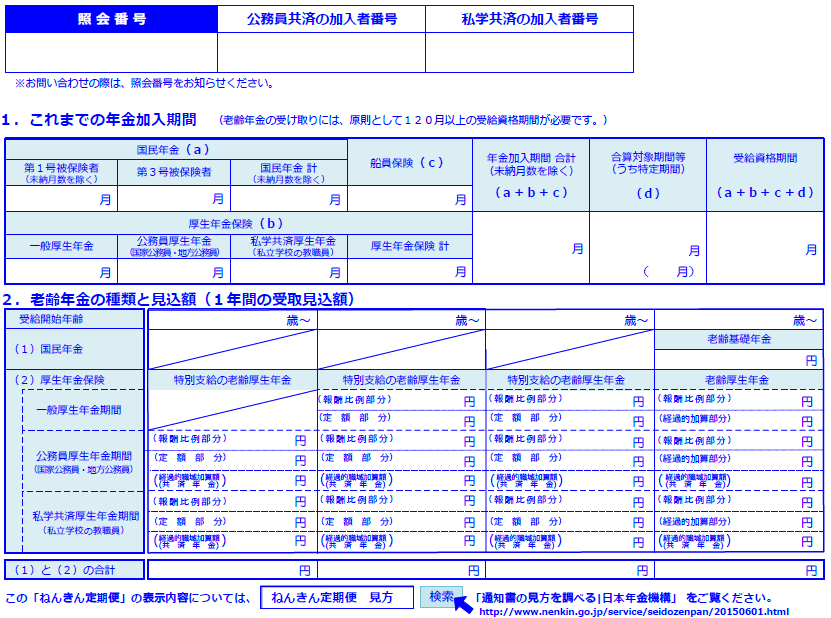This screenshot has height=618, width=831.
Task: Click the ※お問い合わせの際は note text
Action: click(x=144, y=83)
